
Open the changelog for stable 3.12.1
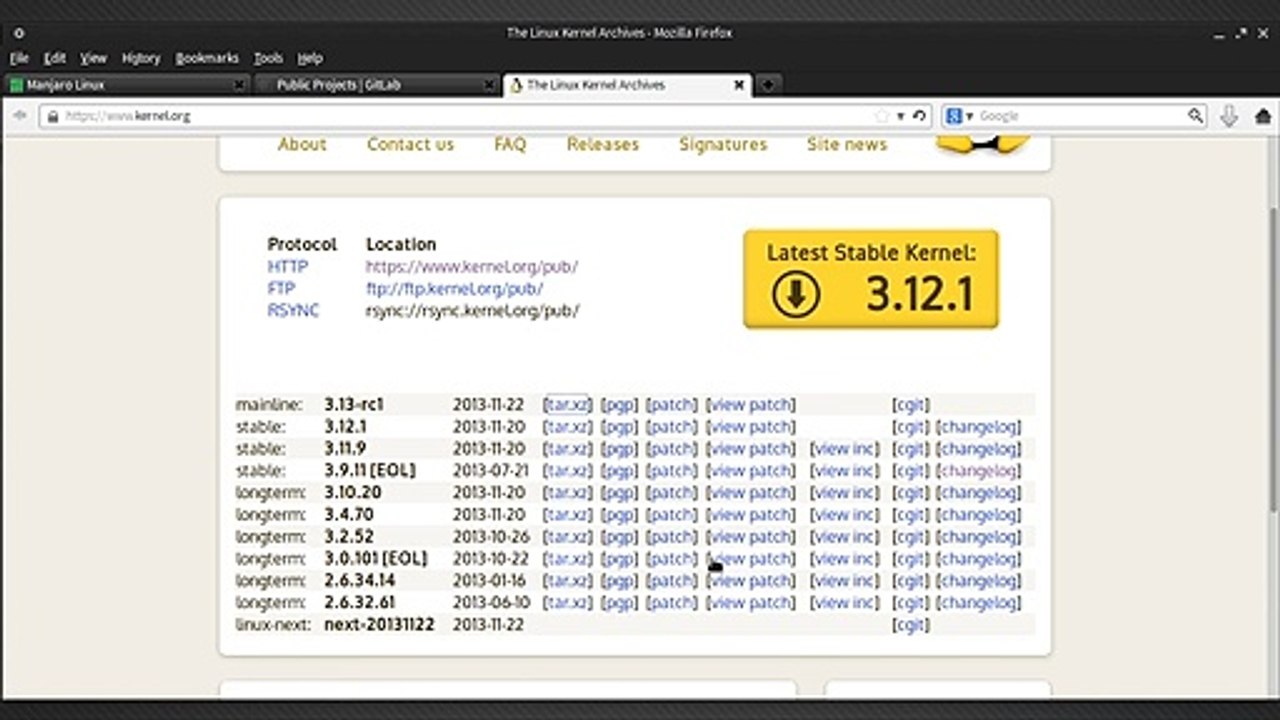(978, 427)
